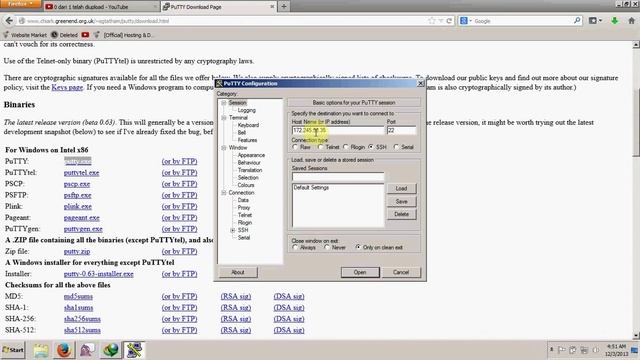640x360 pixels.
Task: Open the Website Market bookmark
Action: [25, 35]
